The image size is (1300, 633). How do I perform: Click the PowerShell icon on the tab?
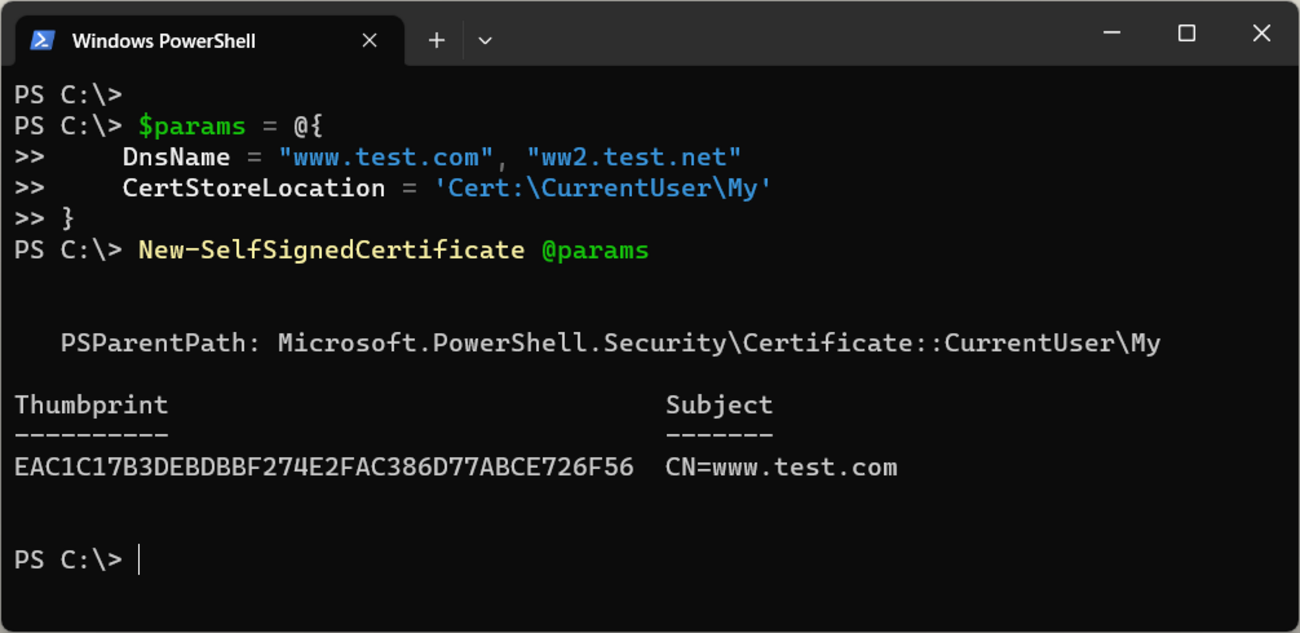point(42,40)
